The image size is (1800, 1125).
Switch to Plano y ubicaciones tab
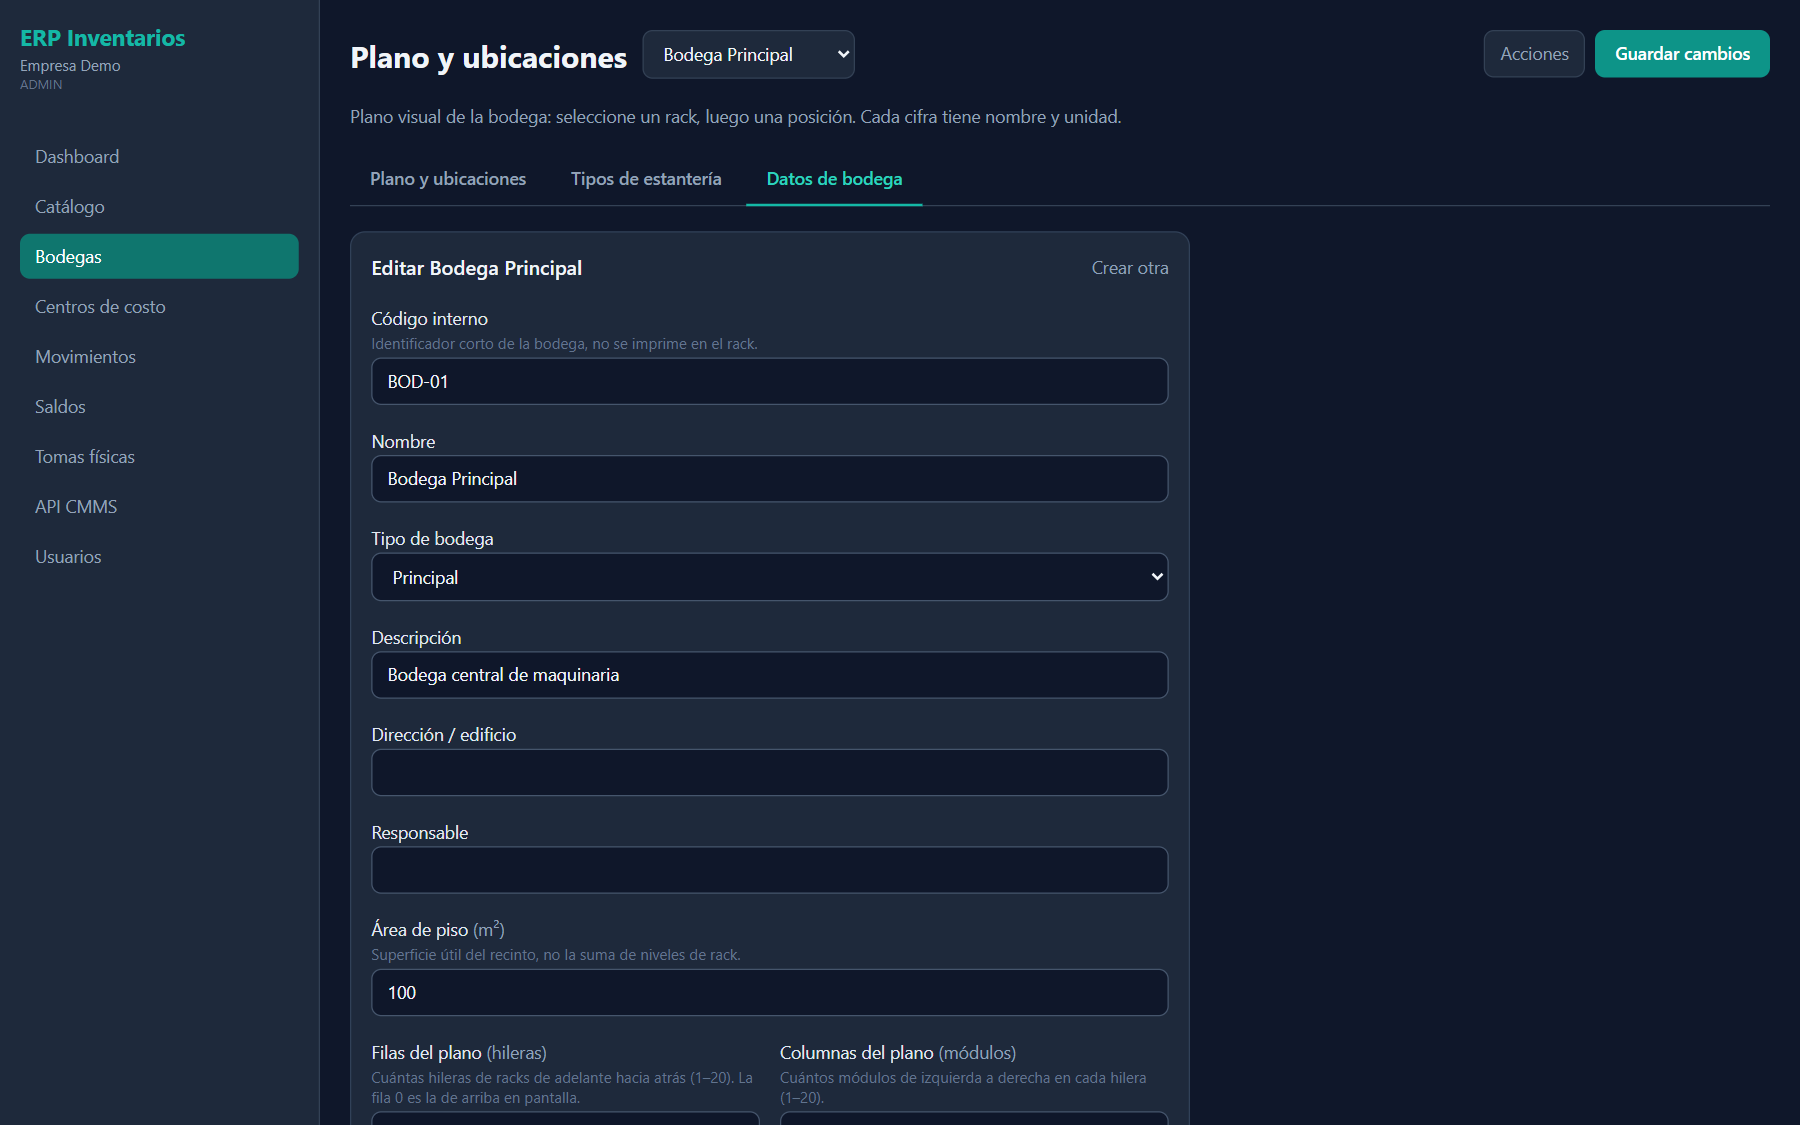[448, 179]
